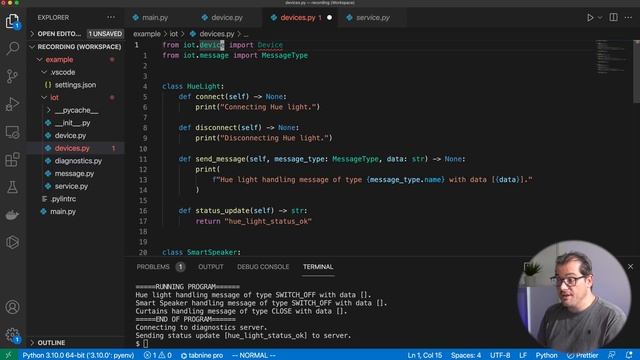Click the class HueLight code line
640x360 pixels.
click(193, 87)
